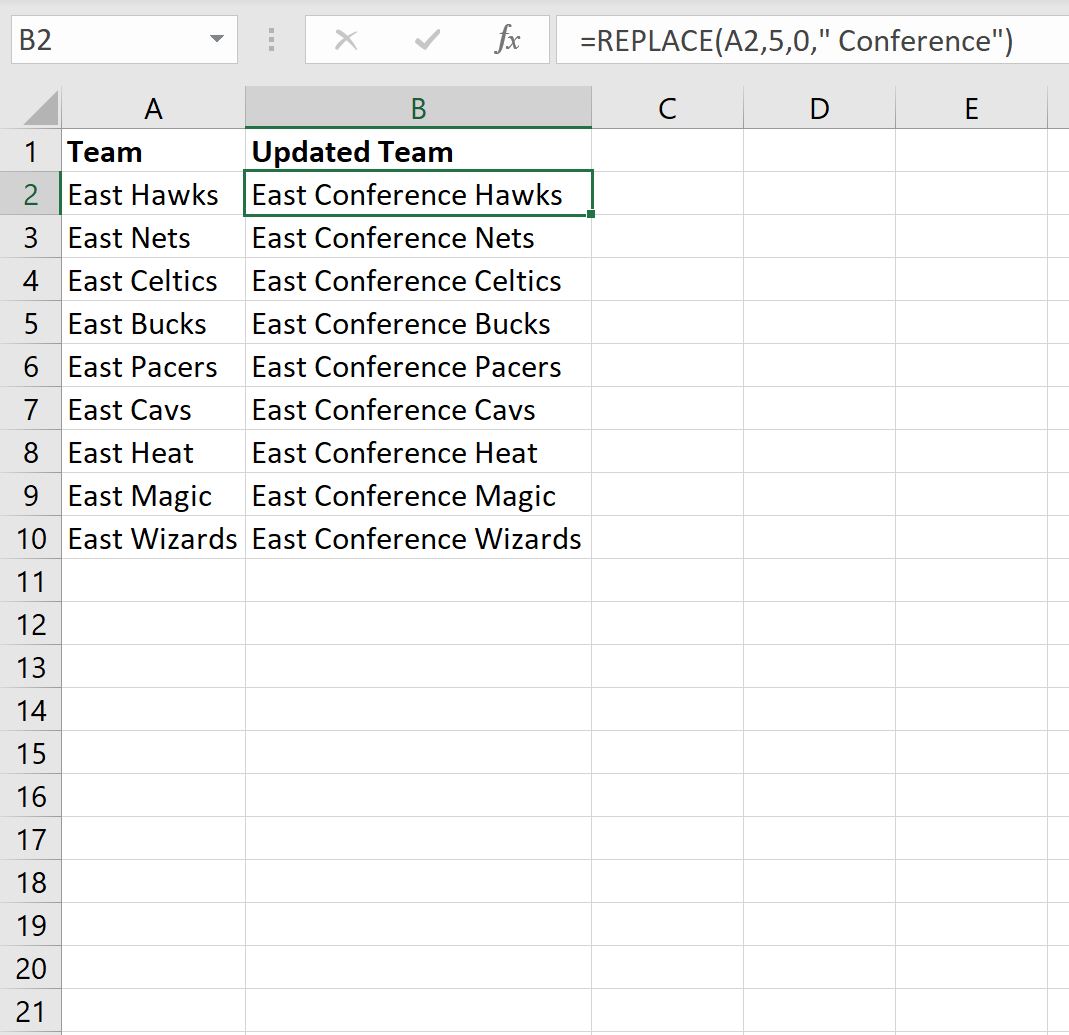
Task: Select row 5 header
Action: click(31, 323)
